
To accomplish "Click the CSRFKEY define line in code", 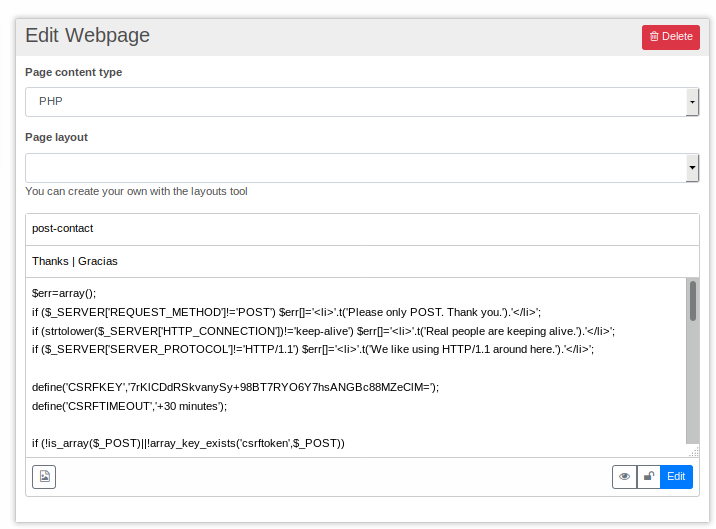I will click(235, 386).
